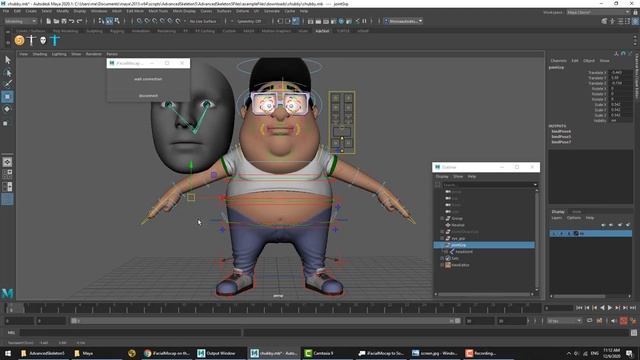The width and height of the screenshot is (640, 360).
Task: Click the Translate X value field
Action: (620, 72)
